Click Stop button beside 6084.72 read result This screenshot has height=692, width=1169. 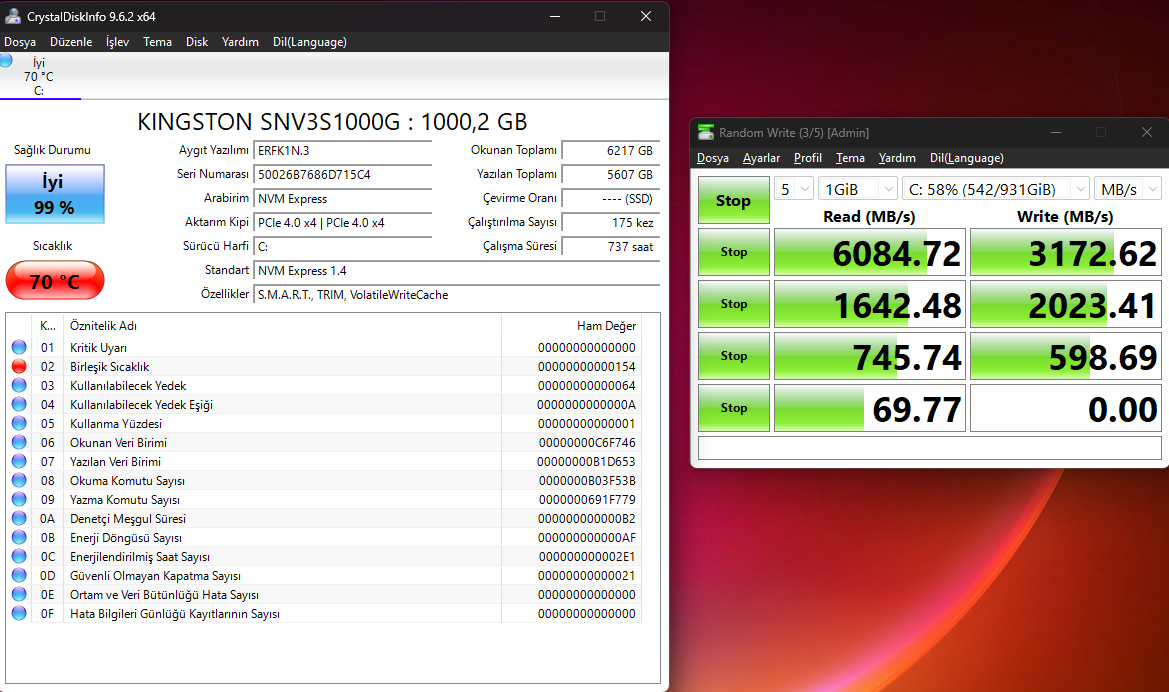click(x=734, y=252)
